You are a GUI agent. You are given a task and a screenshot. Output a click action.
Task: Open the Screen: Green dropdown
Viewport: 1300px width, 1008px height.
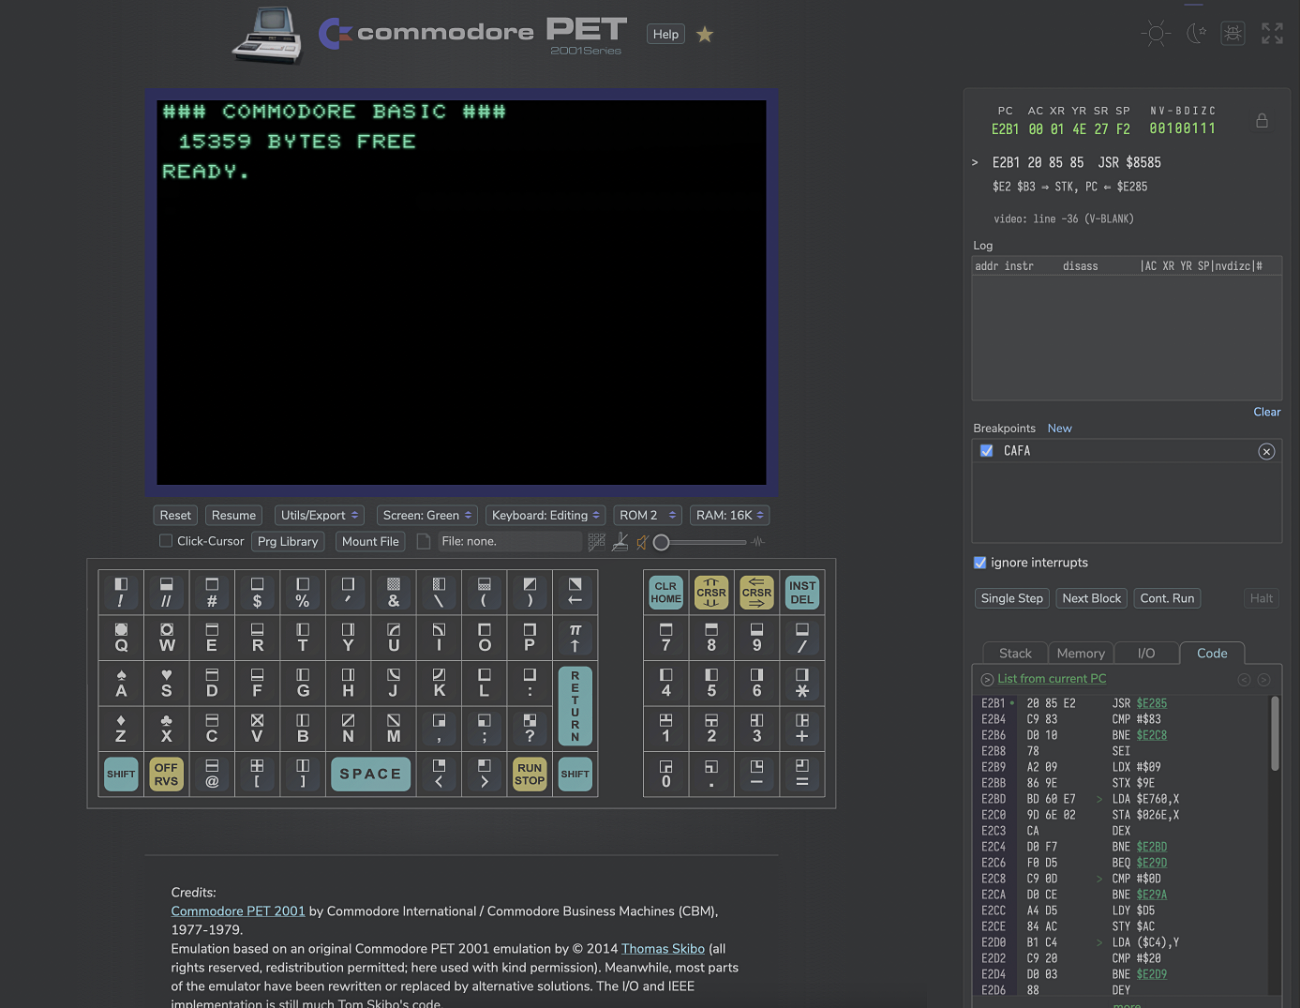click(x=427, y=515)
